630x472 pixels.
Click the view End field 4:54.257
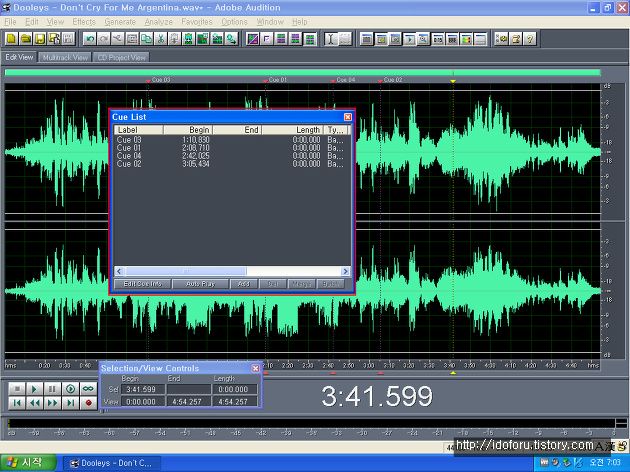point(189,401)
